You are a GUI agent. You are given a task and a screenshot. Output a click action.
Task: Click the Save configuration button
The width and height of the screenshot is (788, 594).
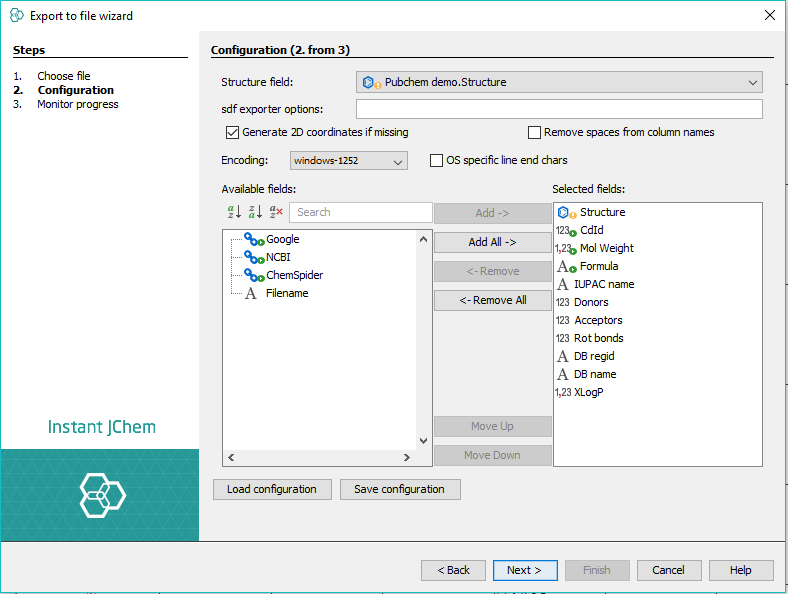coord(400,489)
